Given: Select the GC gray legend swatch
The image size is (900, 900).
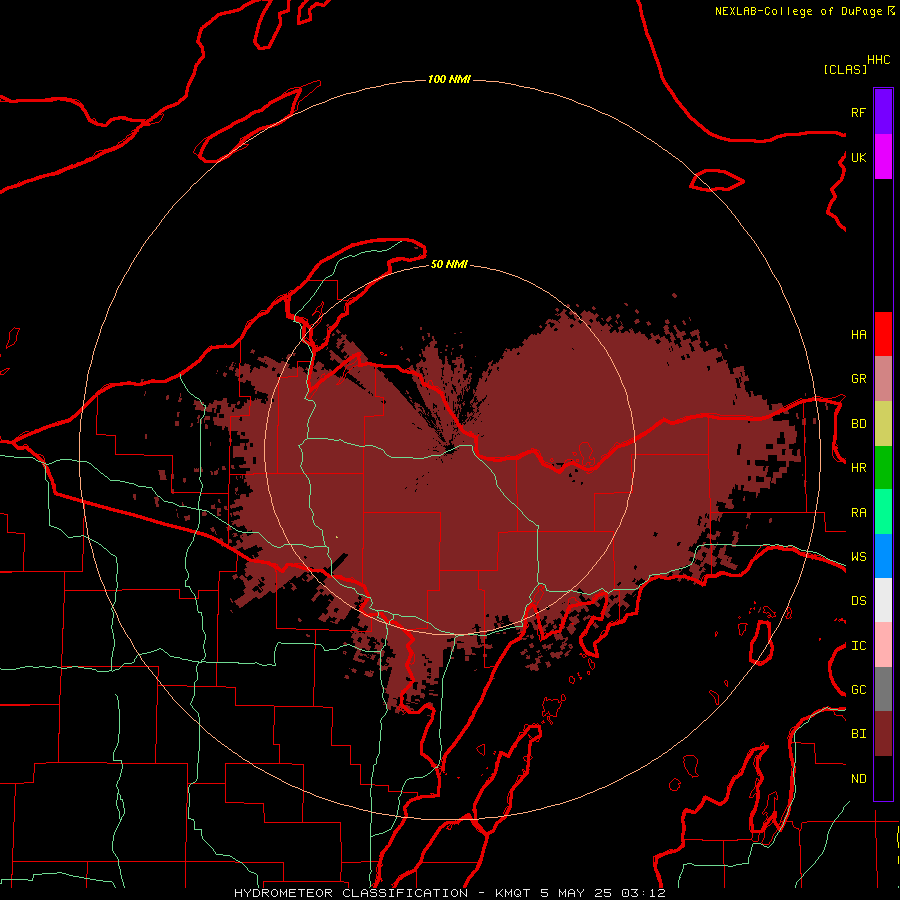Looking at the screenshot, I should coord(883,689).
